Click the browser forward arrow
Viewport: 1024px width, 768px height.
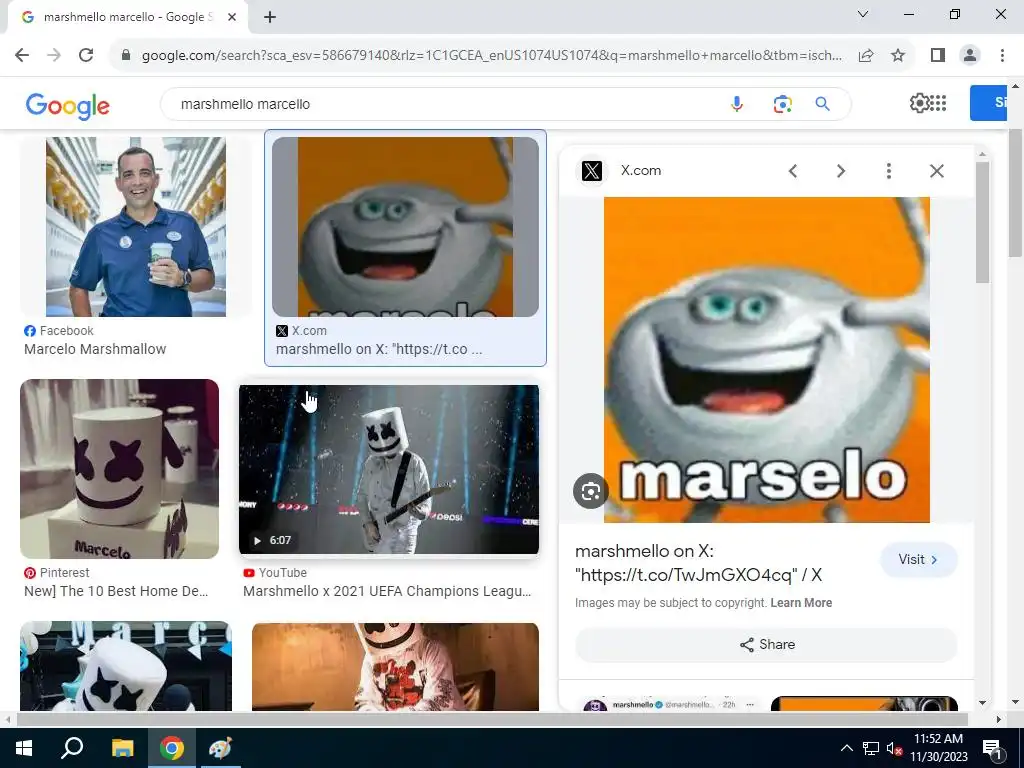click(x=54, y=56)
